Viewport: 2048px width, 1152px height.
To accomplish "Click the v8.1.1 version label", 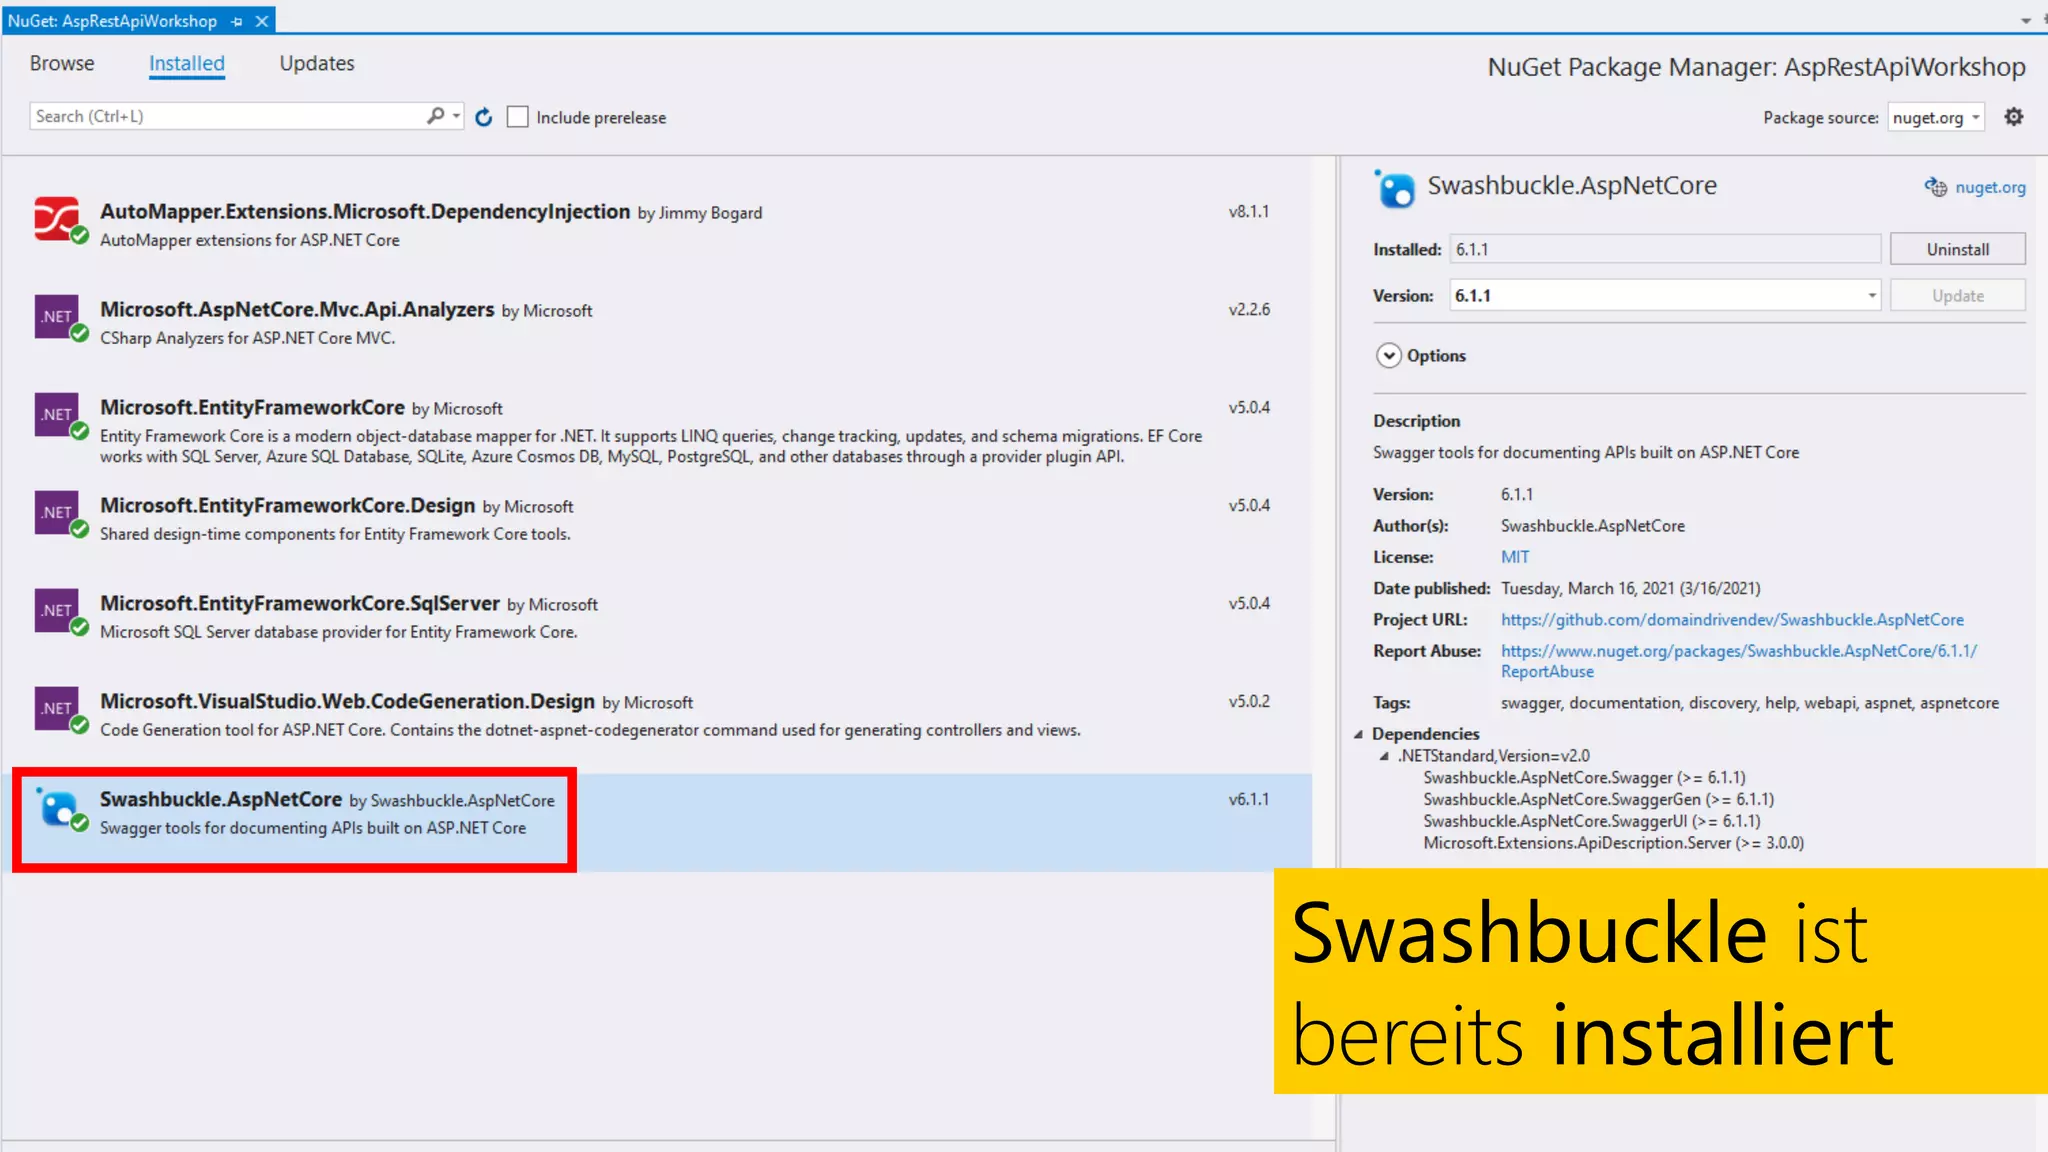I will (x=1249, y=212).
